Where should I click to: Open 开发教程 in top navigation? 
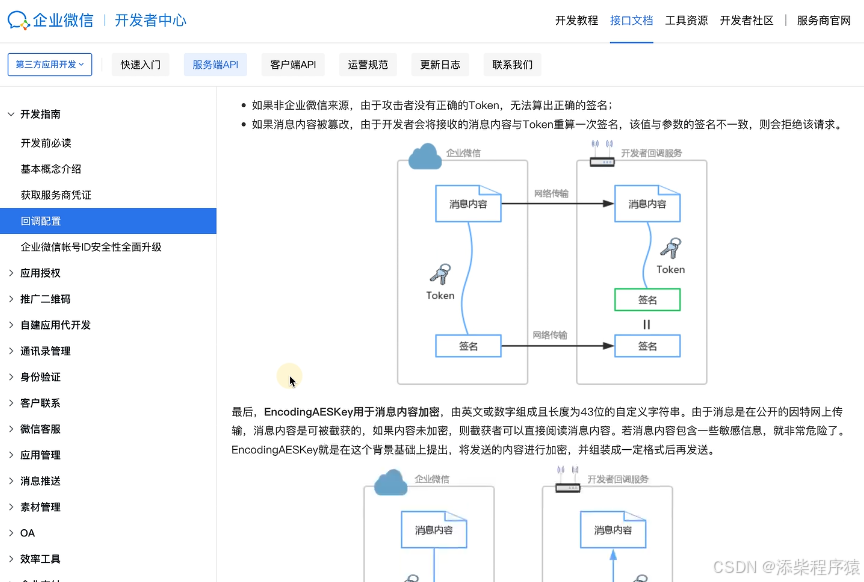tap(576, 20)
